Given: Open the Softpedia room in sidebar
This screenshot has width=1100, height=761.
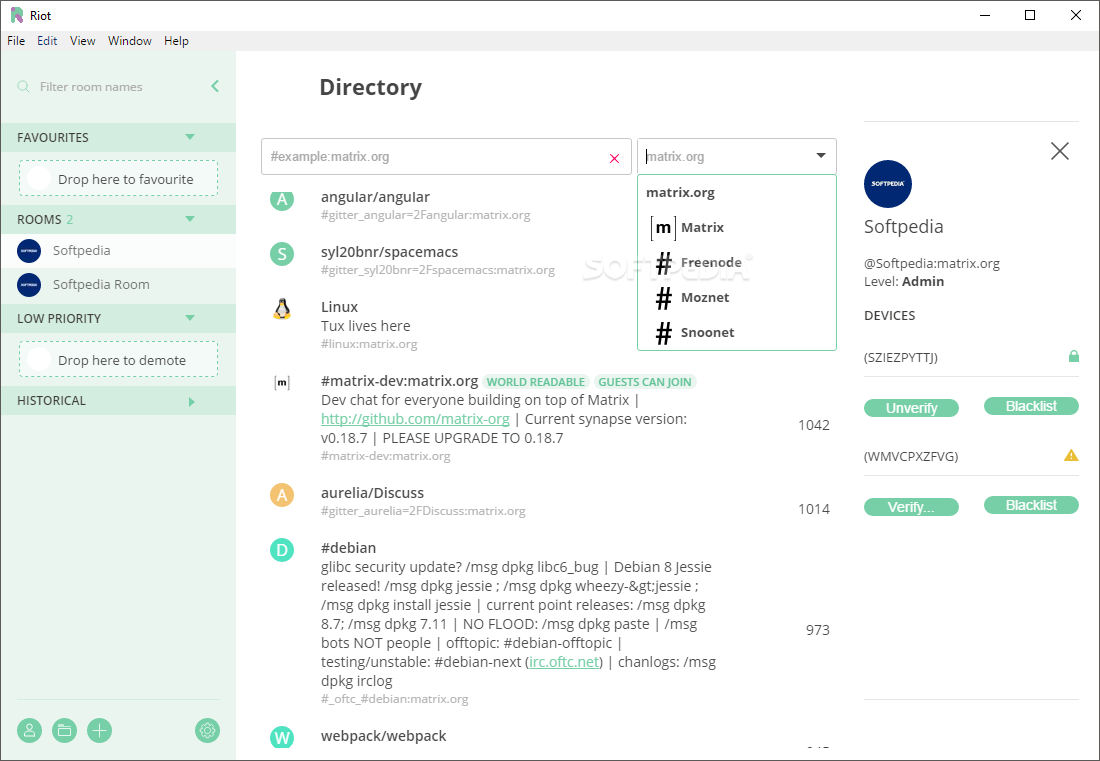Looking at the screenshot, I should click(x=118, y=250).
